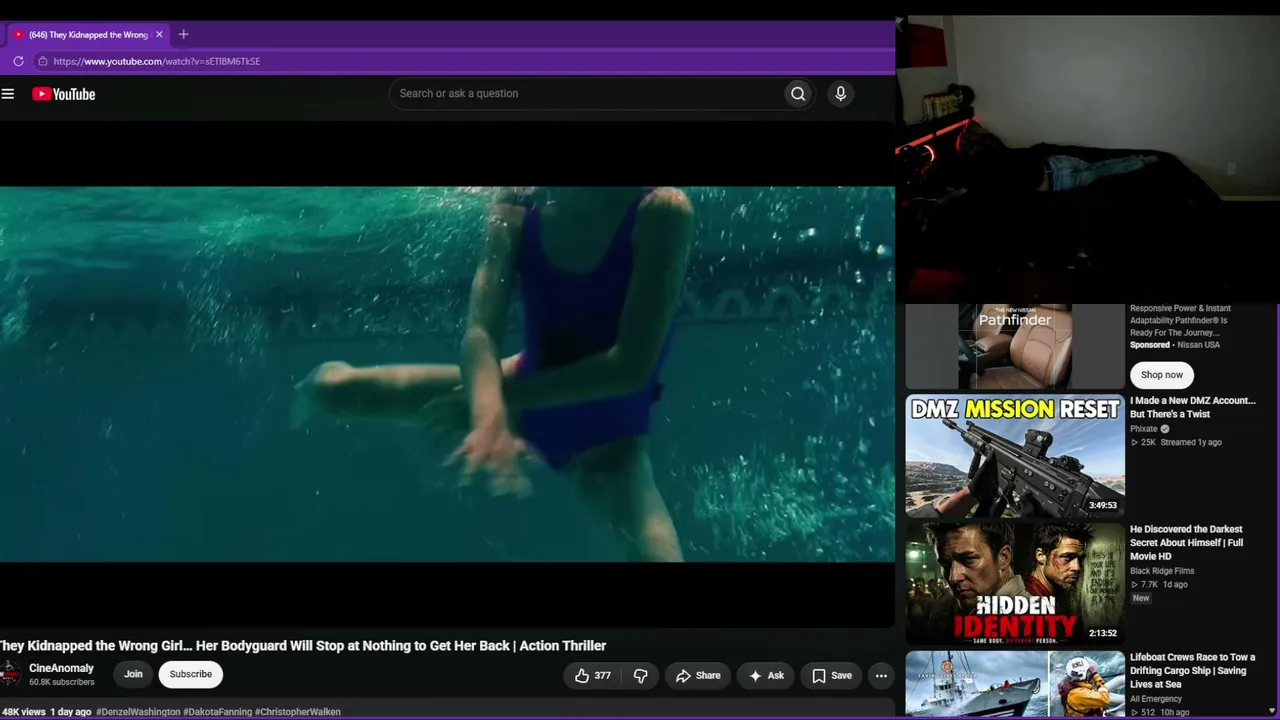Screen dimensions: 1280x720
Task: Click 'Shop now' on the Nissan ad
Action: 1162,375
